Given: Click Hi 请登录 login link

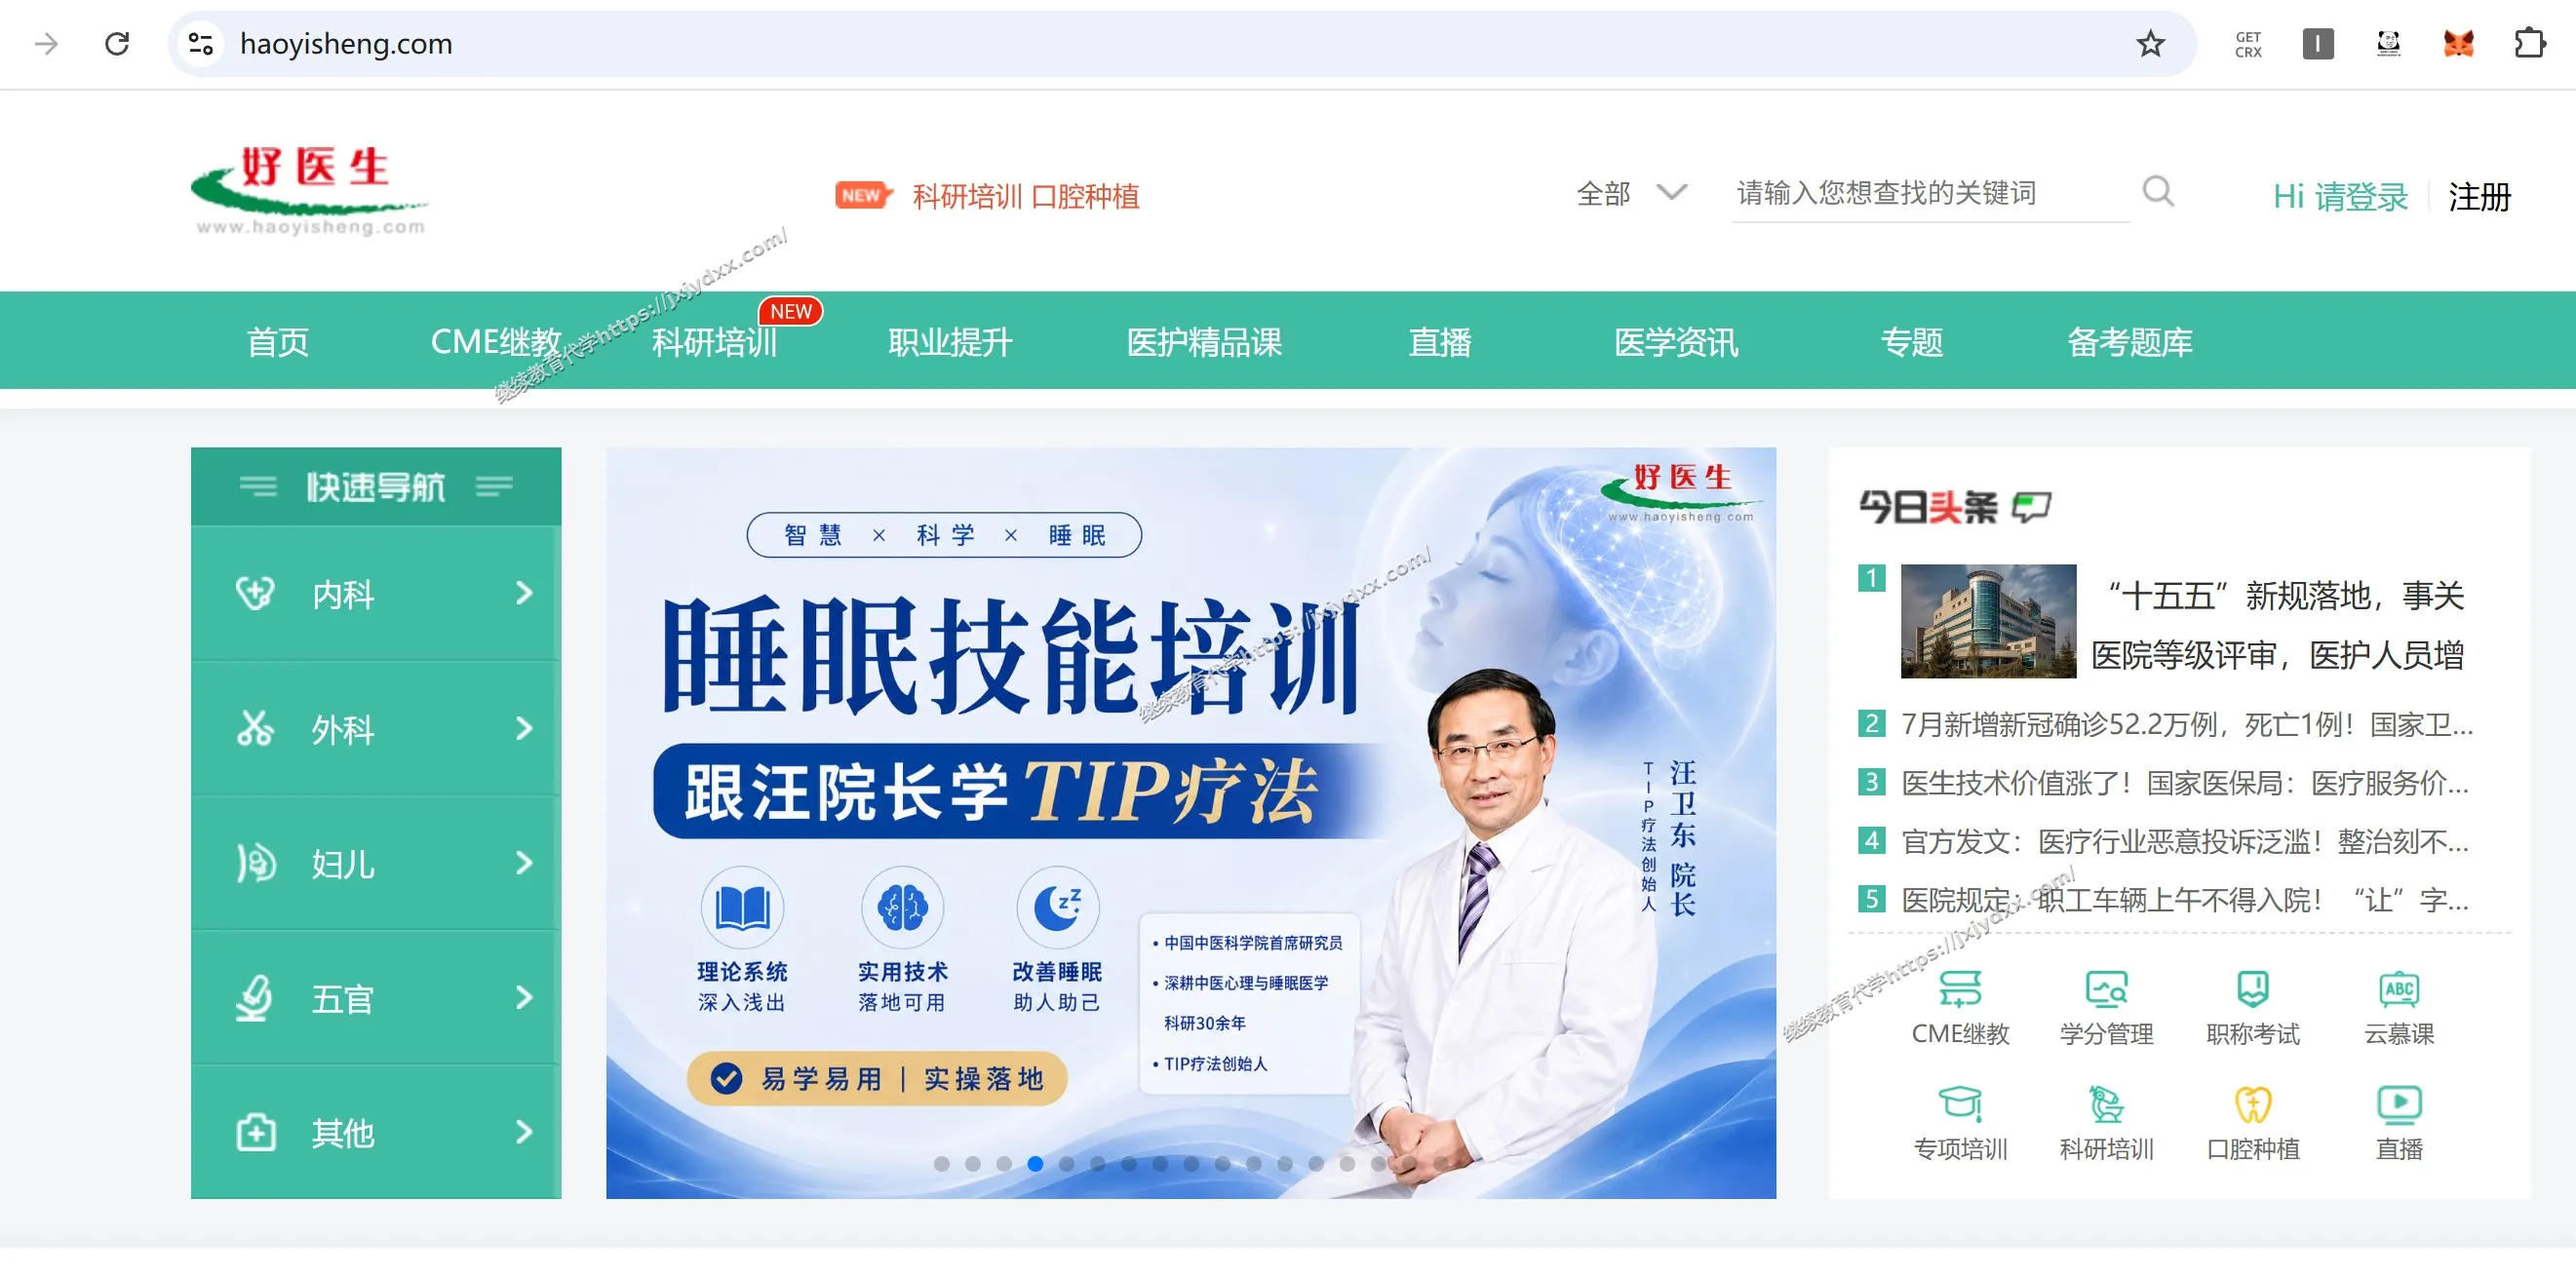Looking at the screenshot, I should click(x=2340, y=196).
